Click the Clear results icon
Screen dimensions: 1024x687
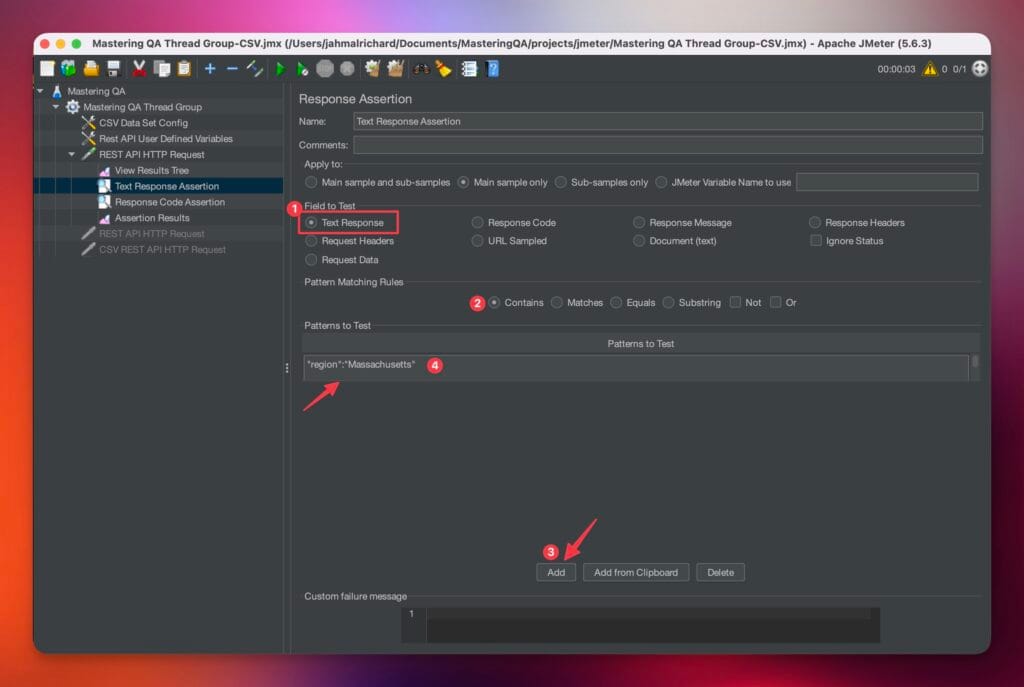pos(372,69)
